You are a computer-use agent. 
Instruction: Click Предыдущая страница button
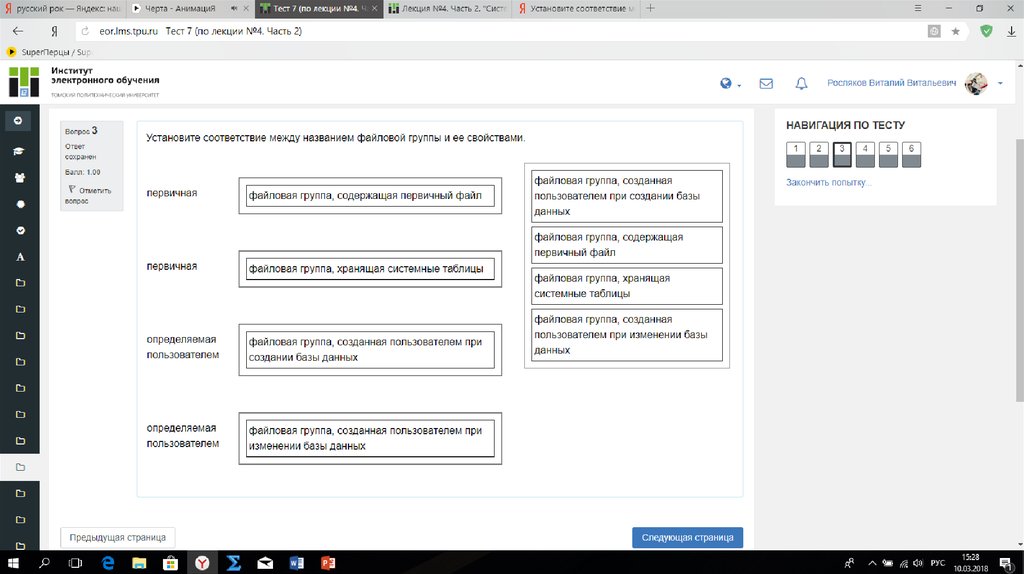click(x=118, y=537)
